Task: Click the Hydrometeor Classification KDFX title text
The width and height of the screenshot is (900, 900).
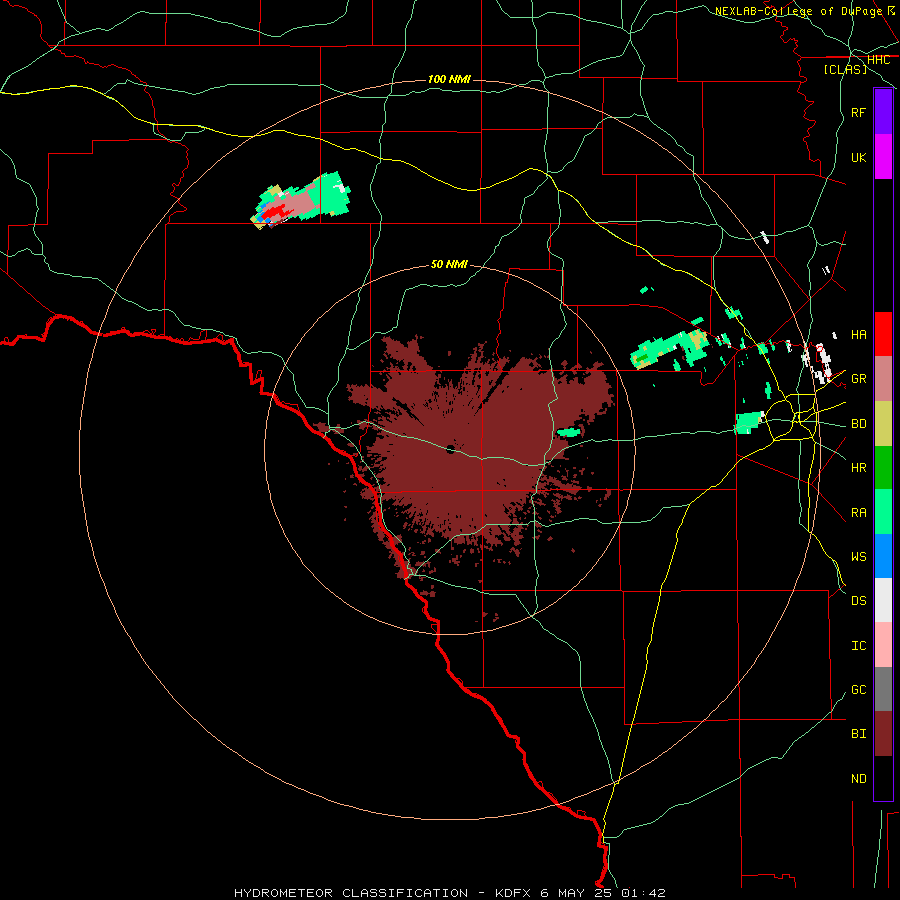Action: point(449,893)
